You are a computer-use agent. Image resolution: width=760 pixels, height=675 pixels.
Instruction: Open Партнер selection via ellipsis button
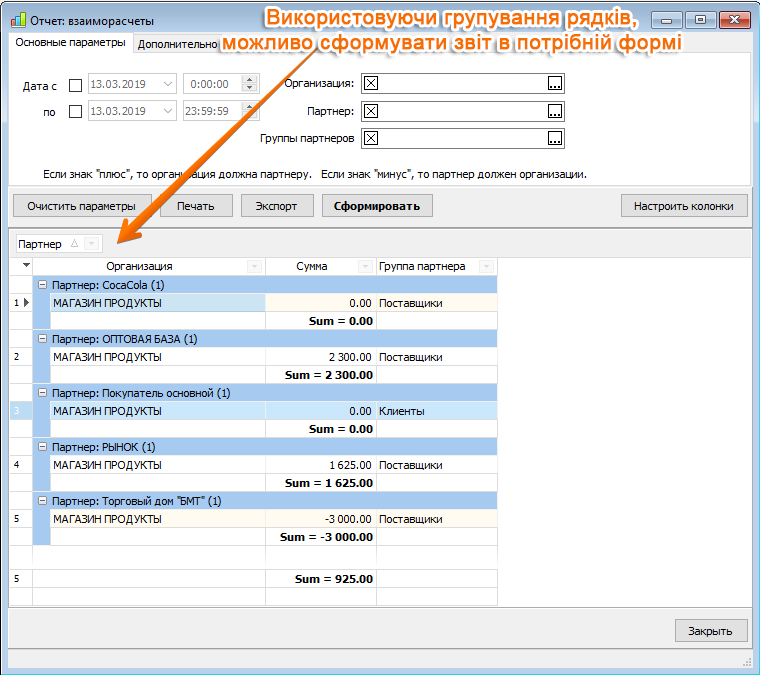tap(554, 111)
